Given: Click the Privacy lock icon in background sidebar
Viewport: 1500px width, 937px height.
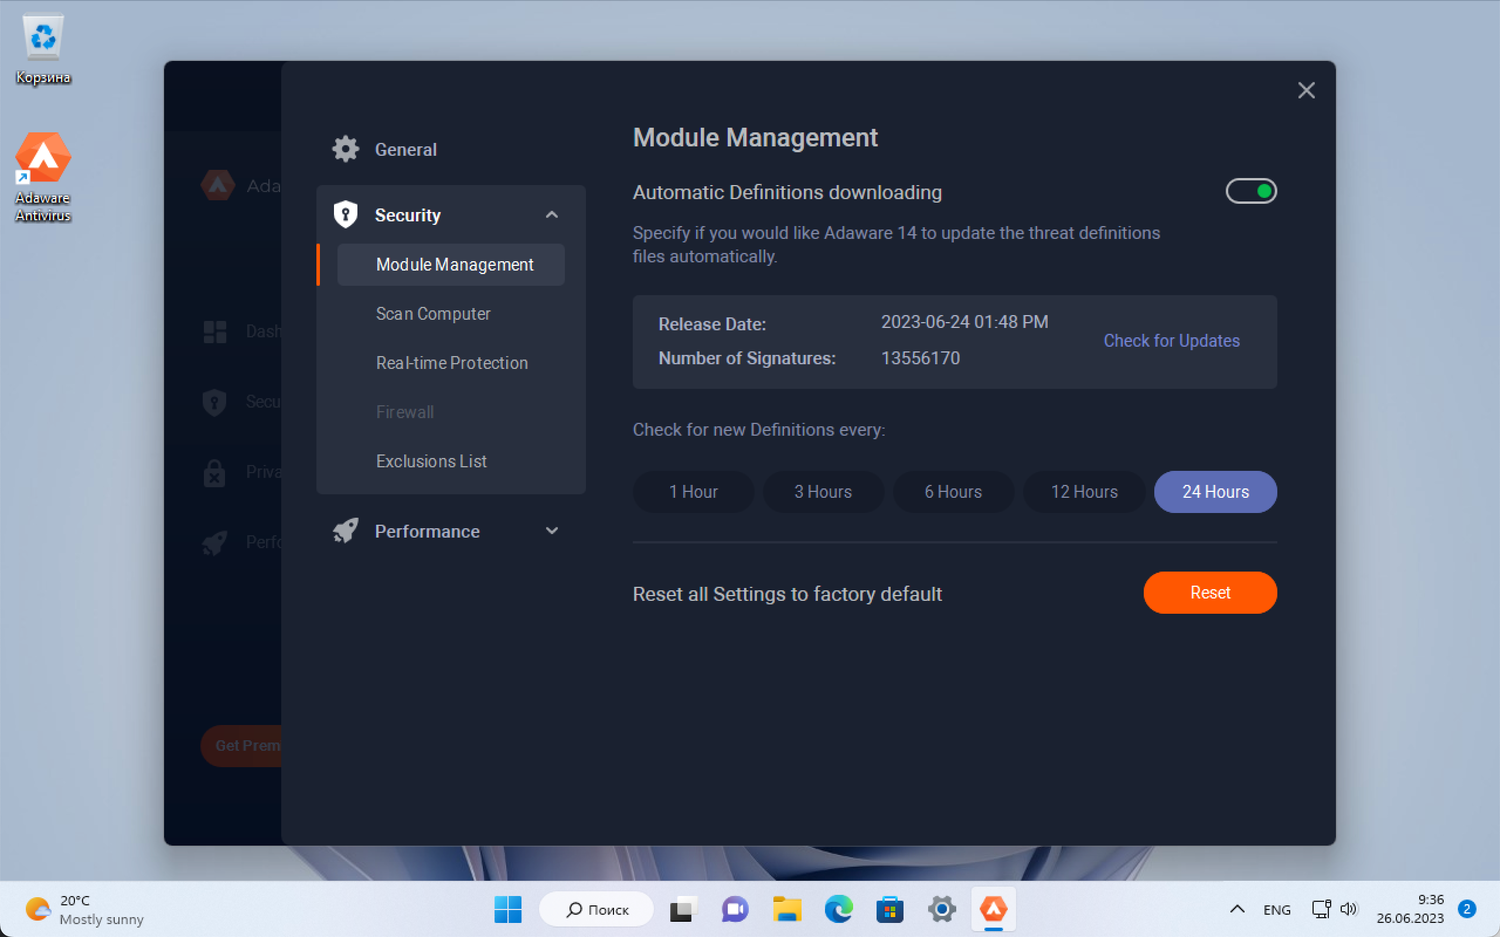Looking at the screenshot, I should click(x=215, y=472).
